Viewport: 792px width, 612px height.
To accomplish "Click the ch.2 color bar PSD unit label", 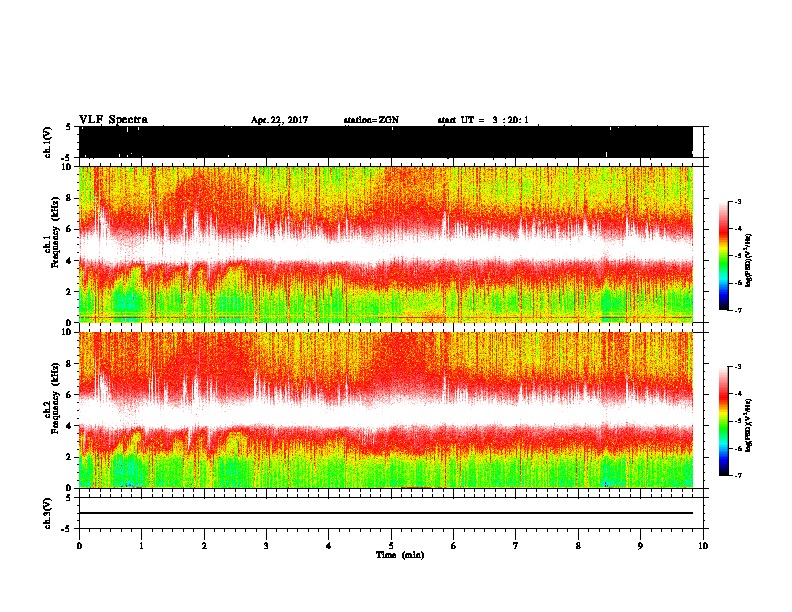I will [x=749, y=425].
